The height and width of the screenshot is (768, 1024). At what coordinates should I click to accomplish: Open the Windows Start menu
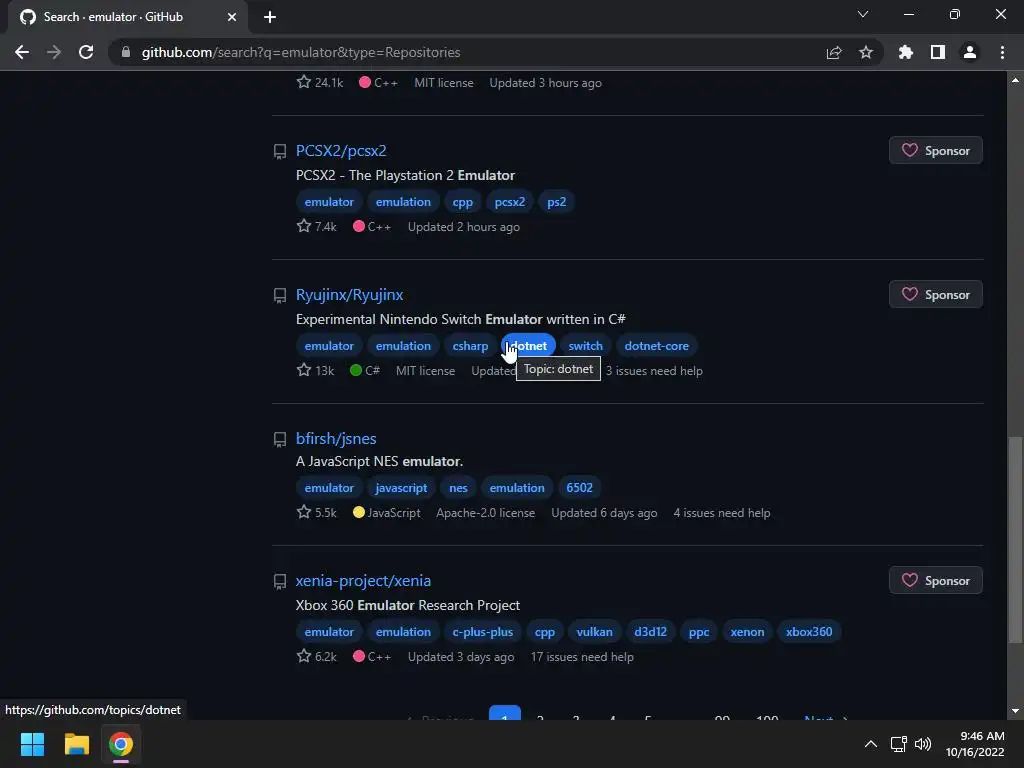click(x=32, y=744)
